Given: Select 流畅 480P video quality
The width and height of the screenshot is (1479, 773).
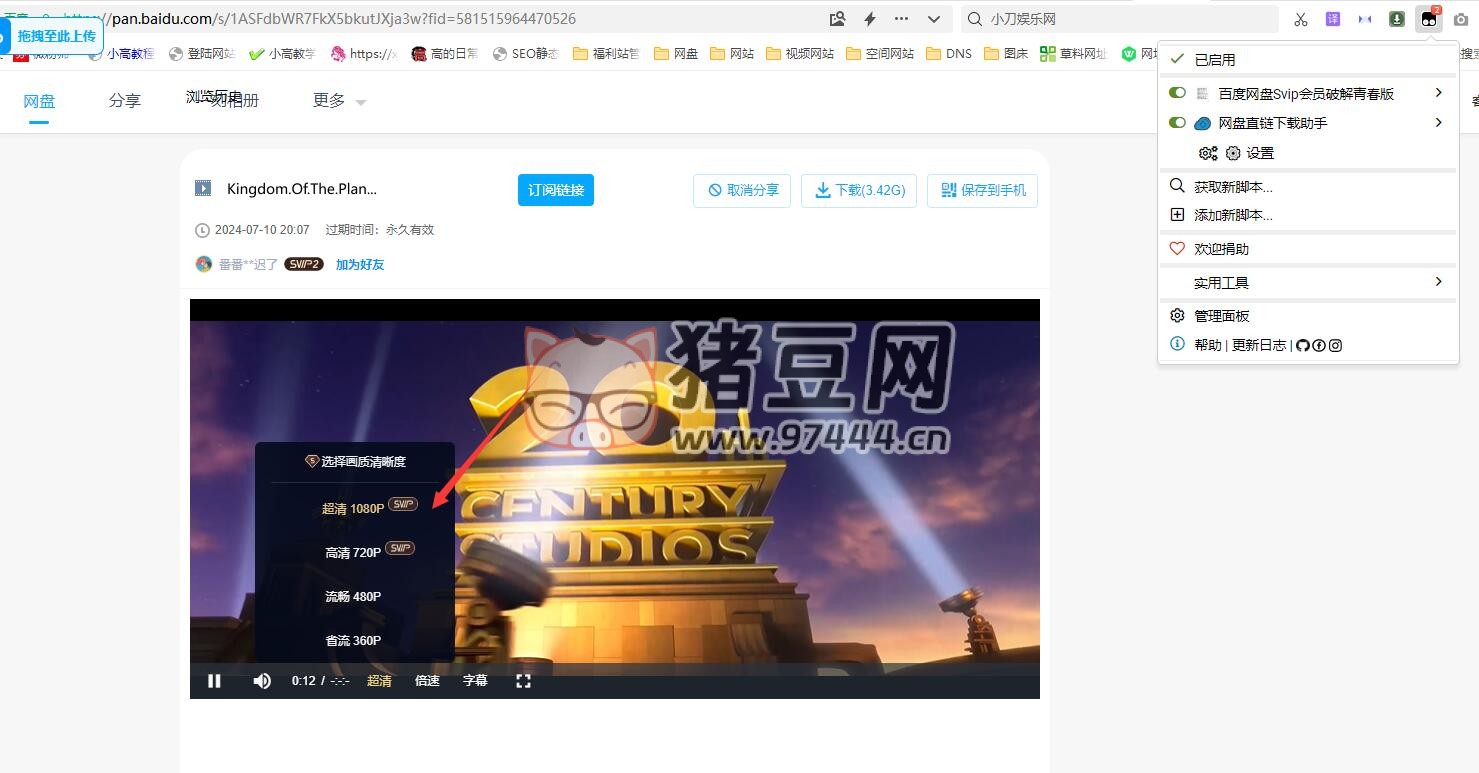Looking at the screenshot, I should click(353, 597).
